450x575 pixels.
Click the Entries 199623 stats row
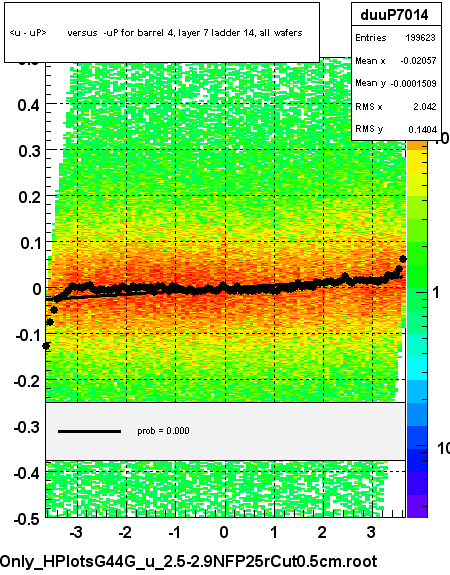396,38
